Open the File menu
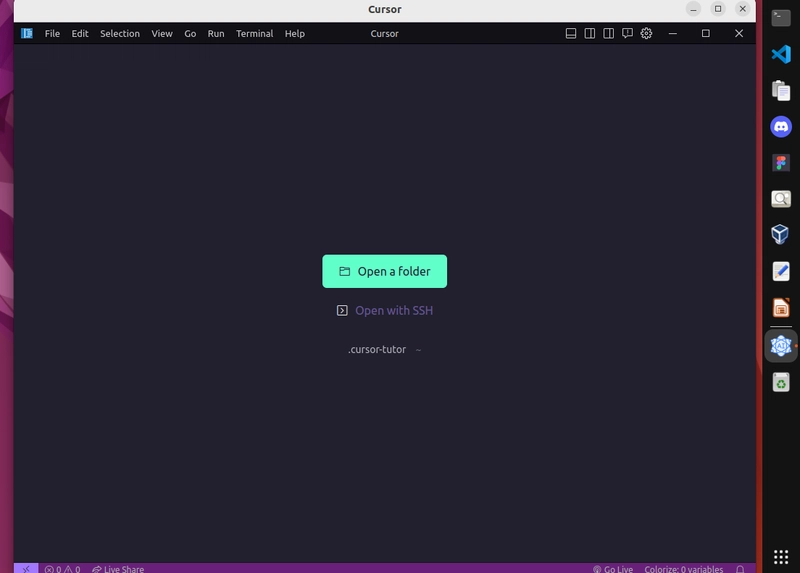The image size is (800, 573). click(x=52, y=33)
